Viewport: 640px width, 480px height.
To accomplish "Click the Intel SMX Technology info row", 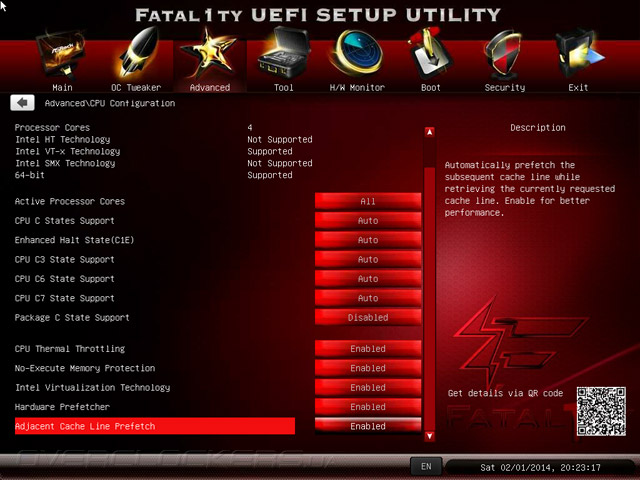I will (164, 163).
